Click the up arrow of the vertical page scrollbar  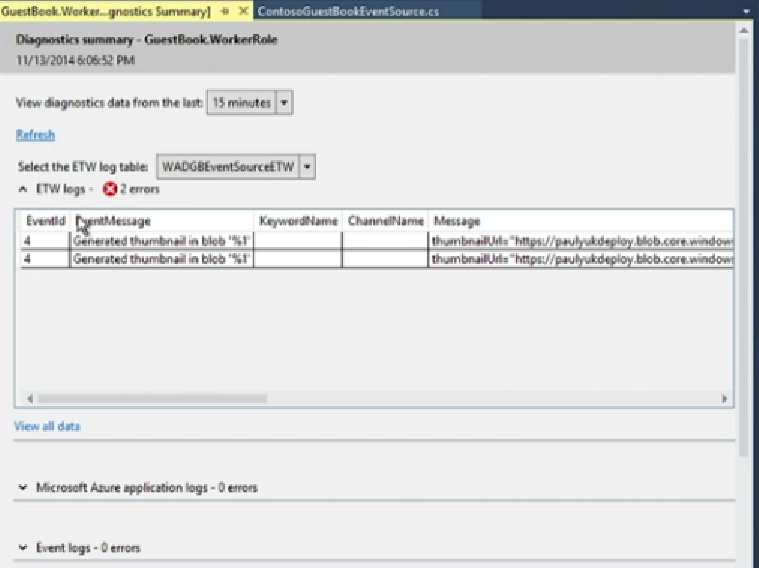(x=743, y=31)
